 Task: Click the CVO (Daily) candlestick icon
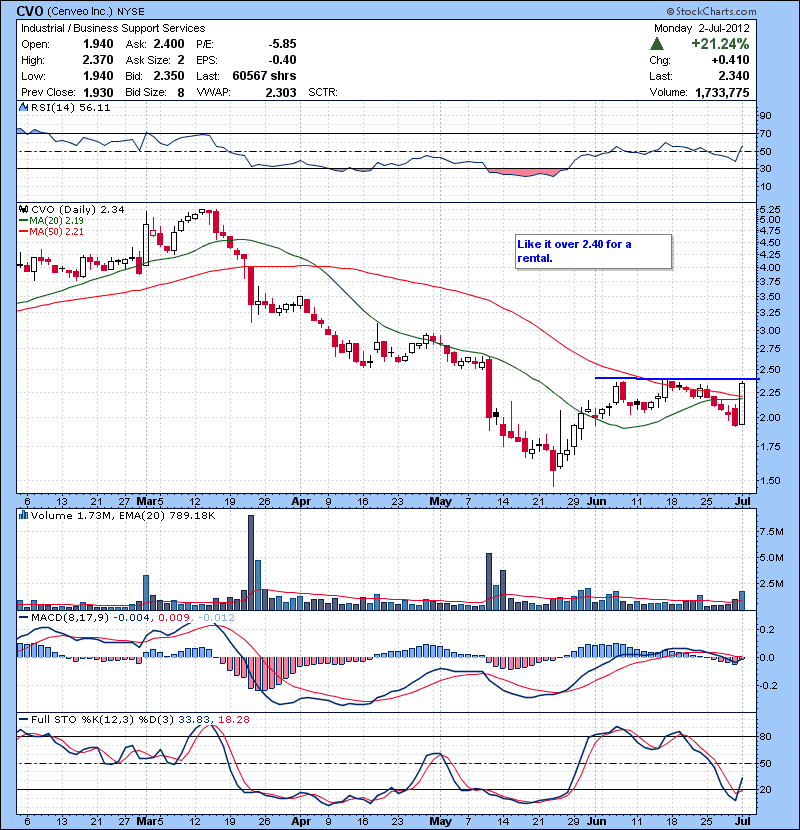pos(23,210)
